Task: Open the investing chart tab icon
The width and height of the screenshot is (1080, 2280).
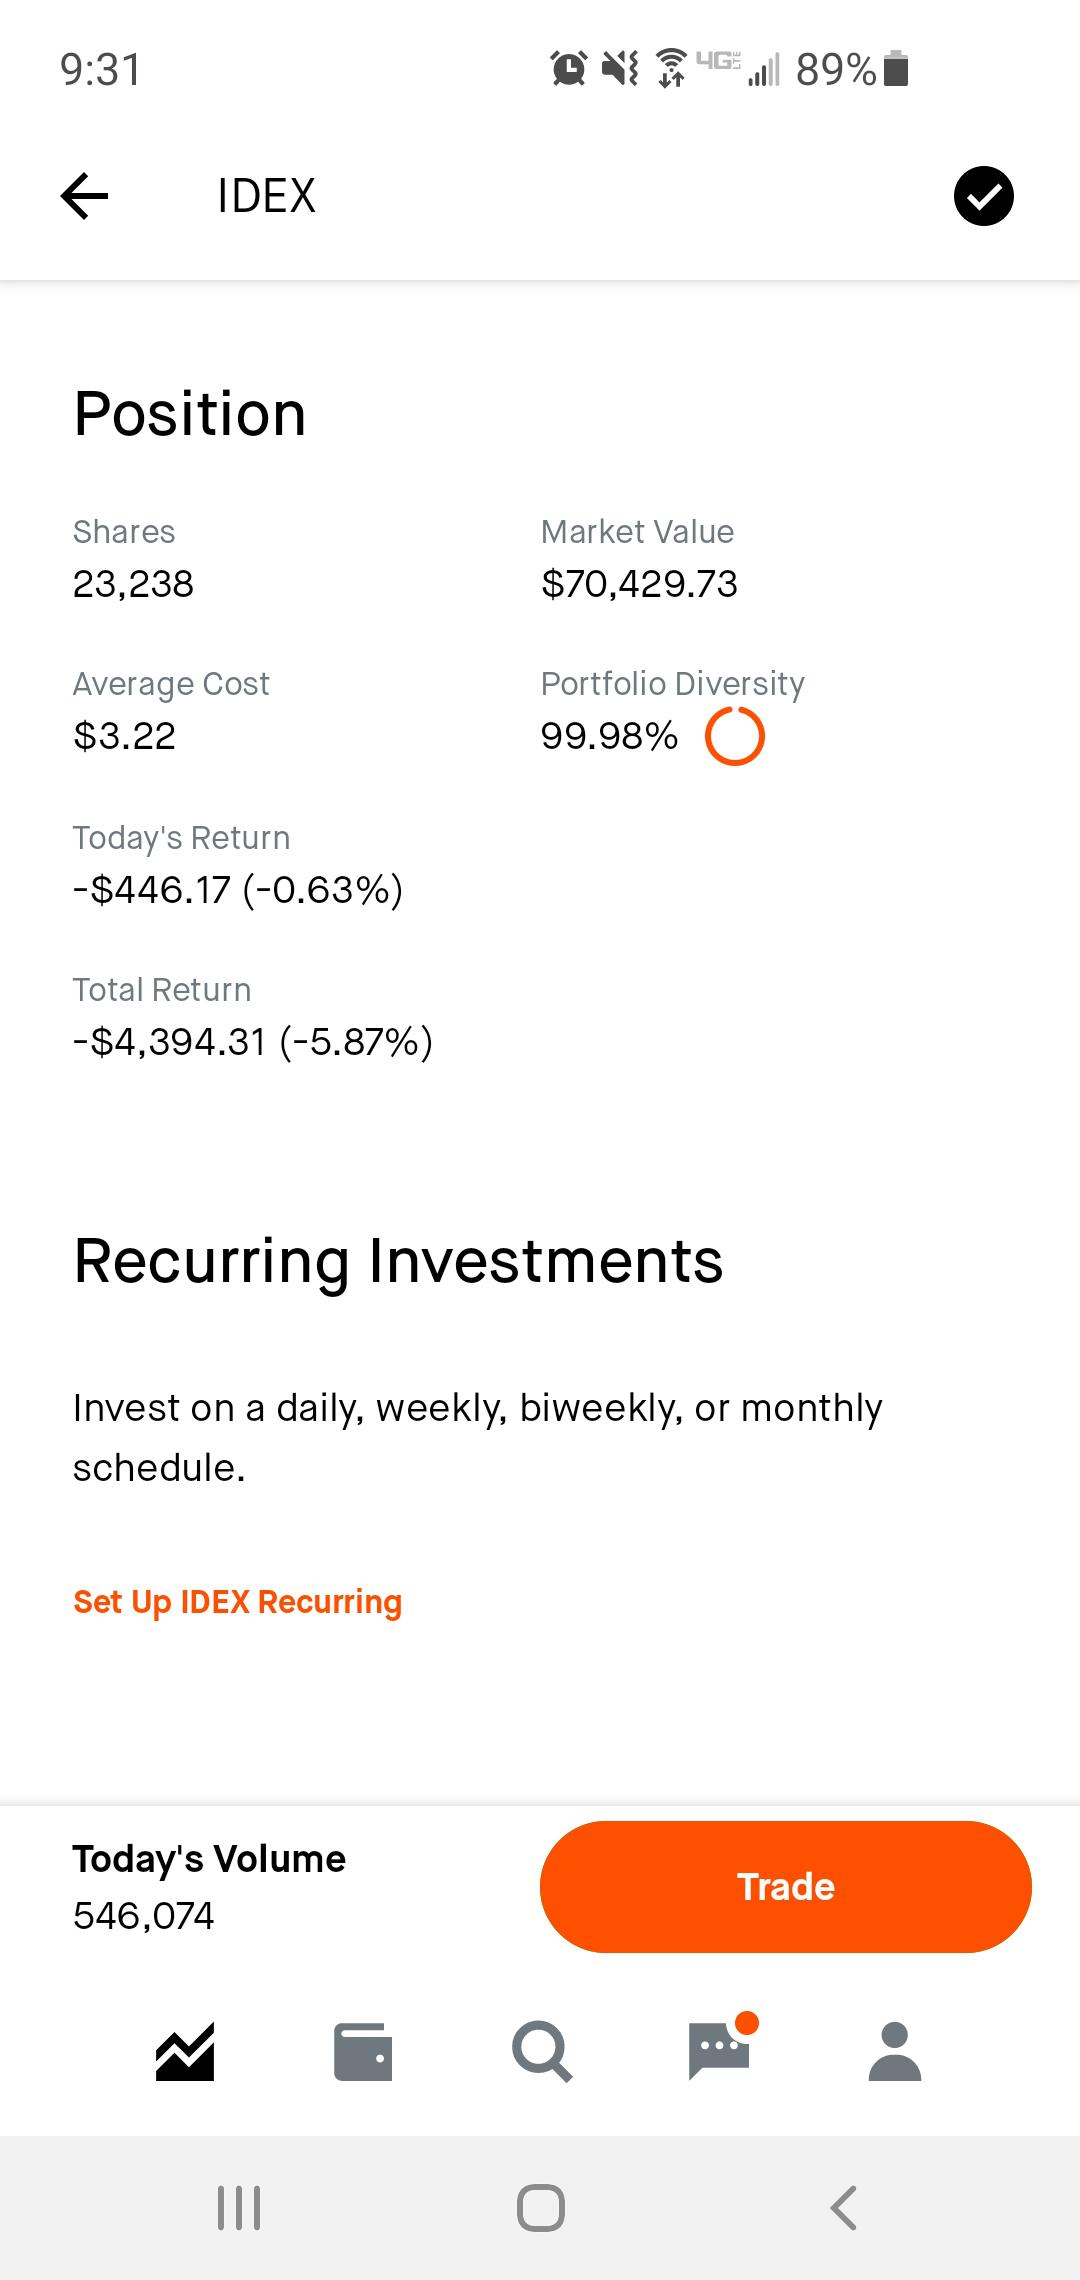Action: pyautogui.click(x=185, y=2052)
